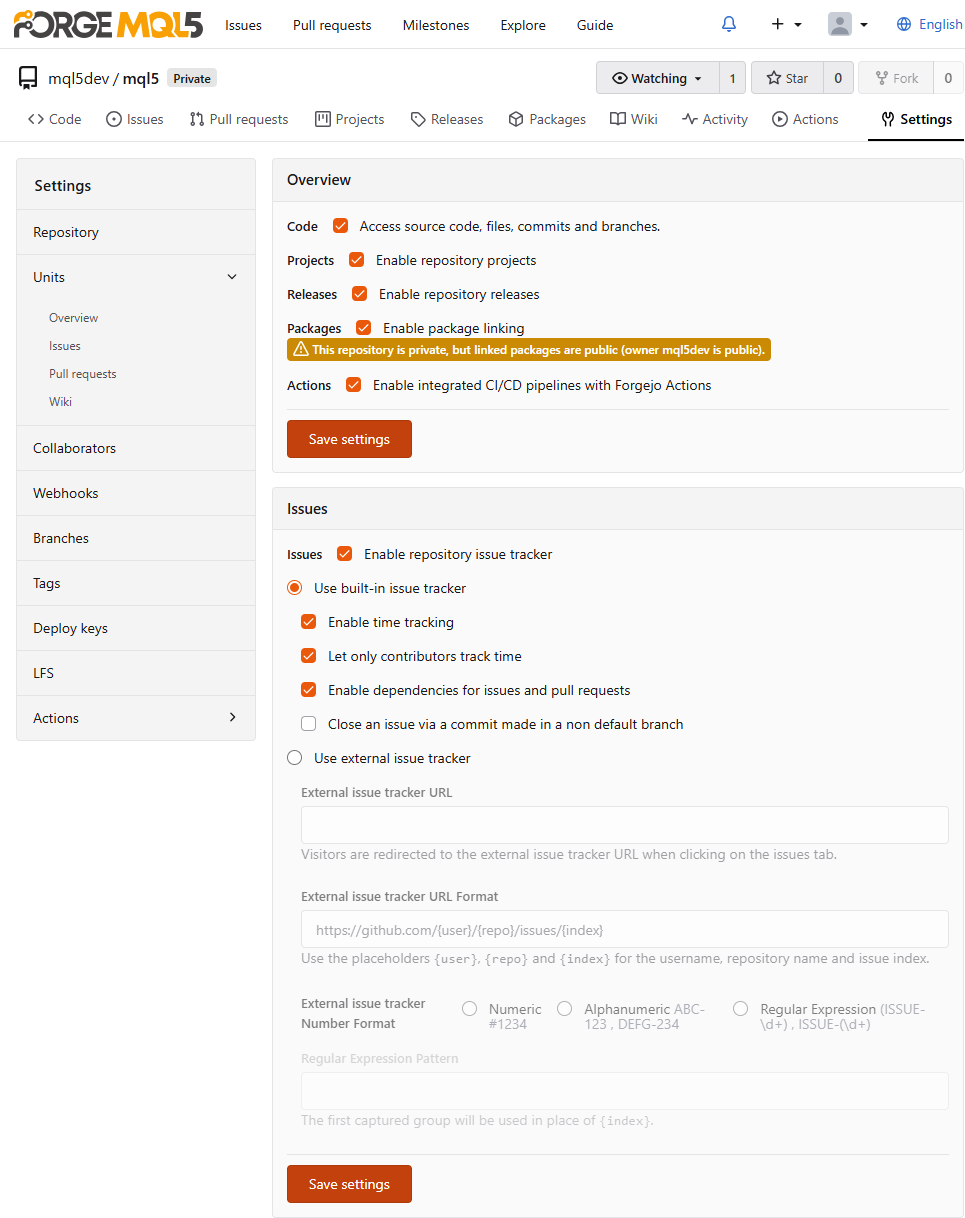Click the Fork button

896,78
